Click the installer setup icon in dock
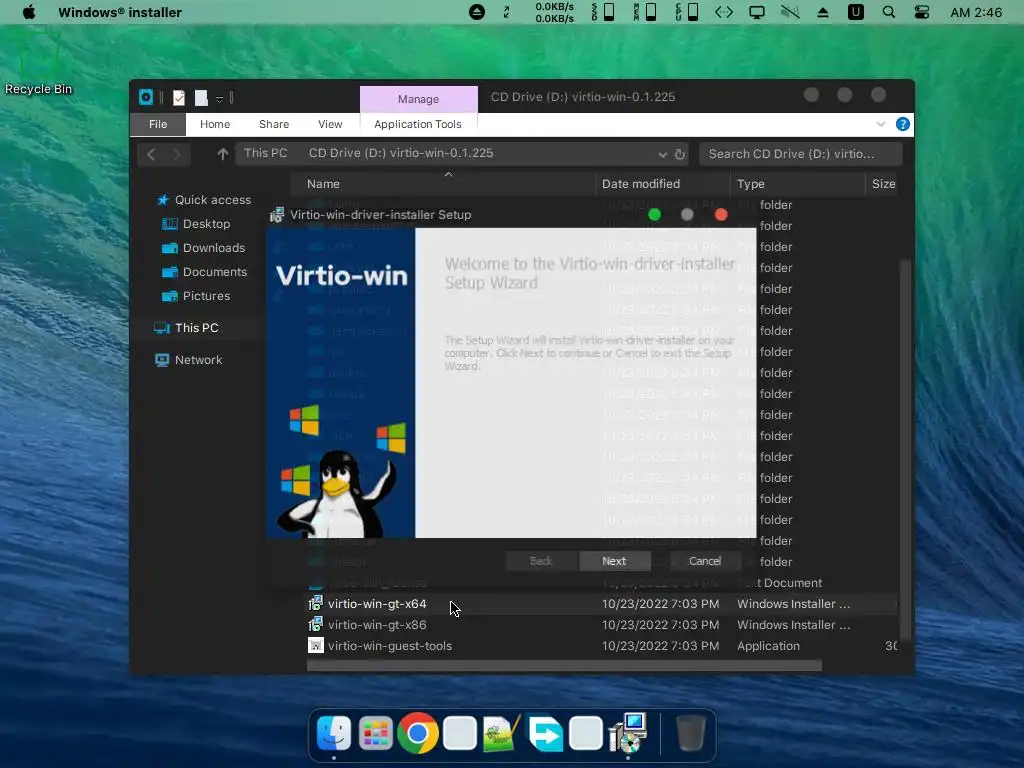 (628, 733)
